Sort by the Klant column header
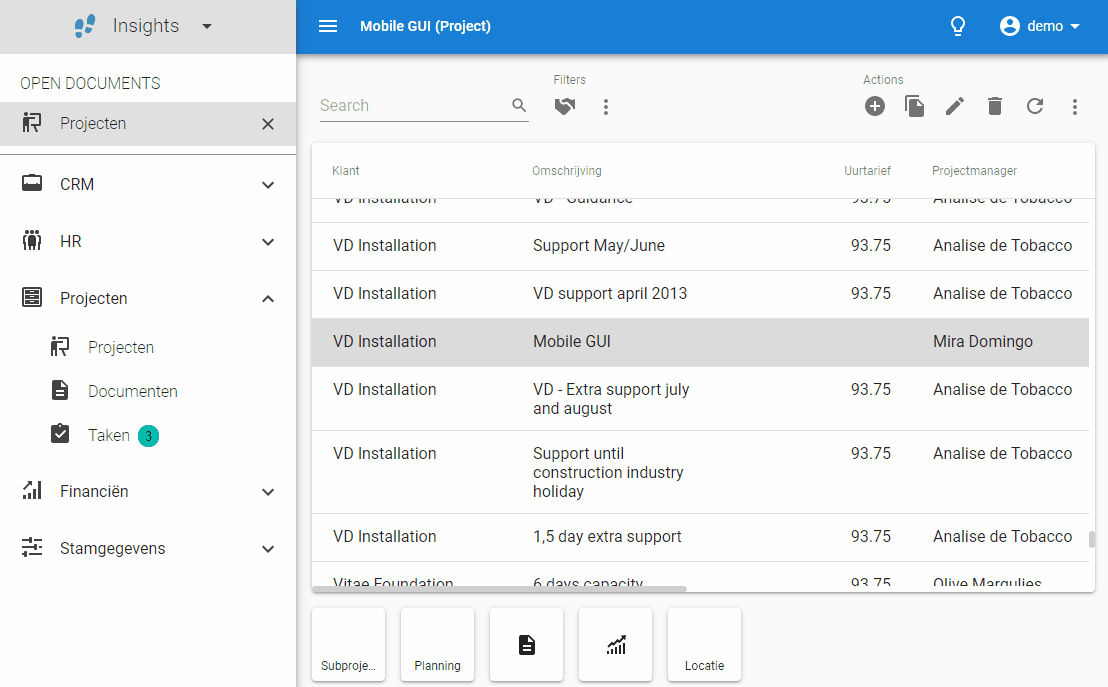Image resolution: width=1108 pixels, height=687 pixels. tap(346, 170)
